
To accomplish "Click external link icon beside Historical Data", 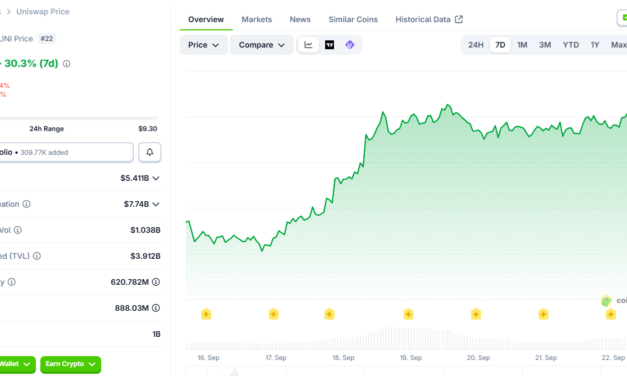I will pos(459,19).
